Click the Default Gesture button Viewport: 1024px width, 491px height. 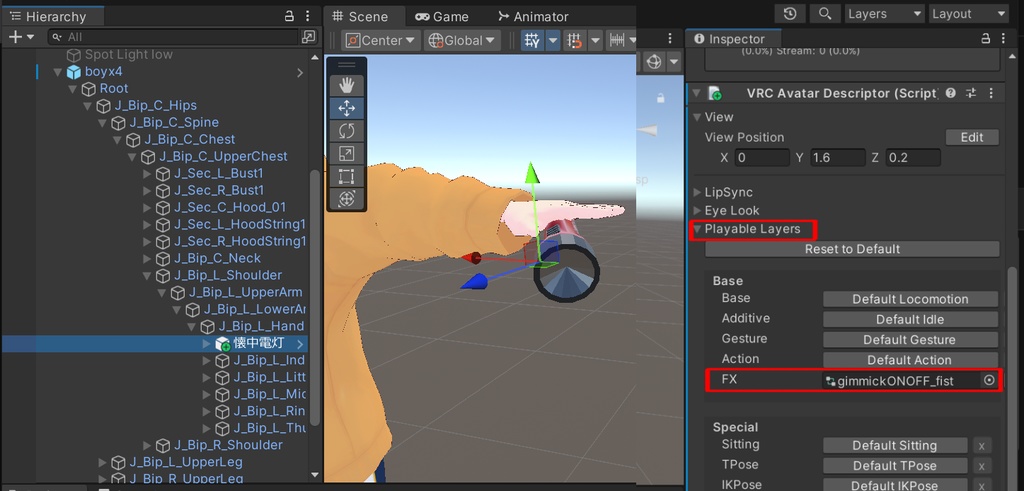[910, 340]
